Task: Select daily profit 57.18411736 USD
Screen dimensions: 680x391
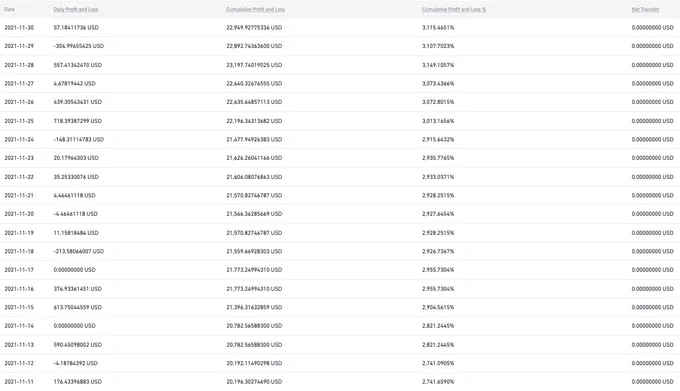Action: 76,27
